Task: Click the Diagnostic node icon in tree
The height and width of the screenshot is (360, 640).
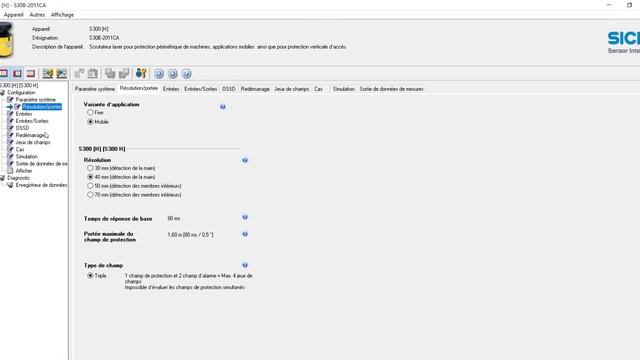Action: (x=2, y=178)
